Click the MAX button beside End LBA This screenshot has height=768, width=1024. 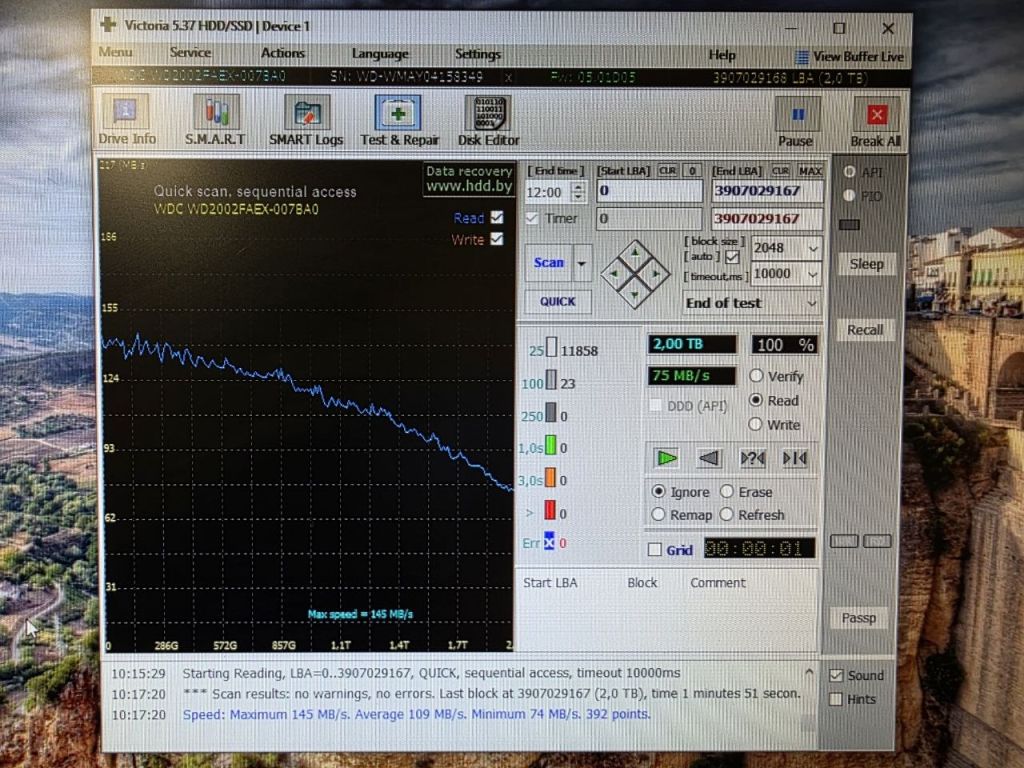point(810,171)
